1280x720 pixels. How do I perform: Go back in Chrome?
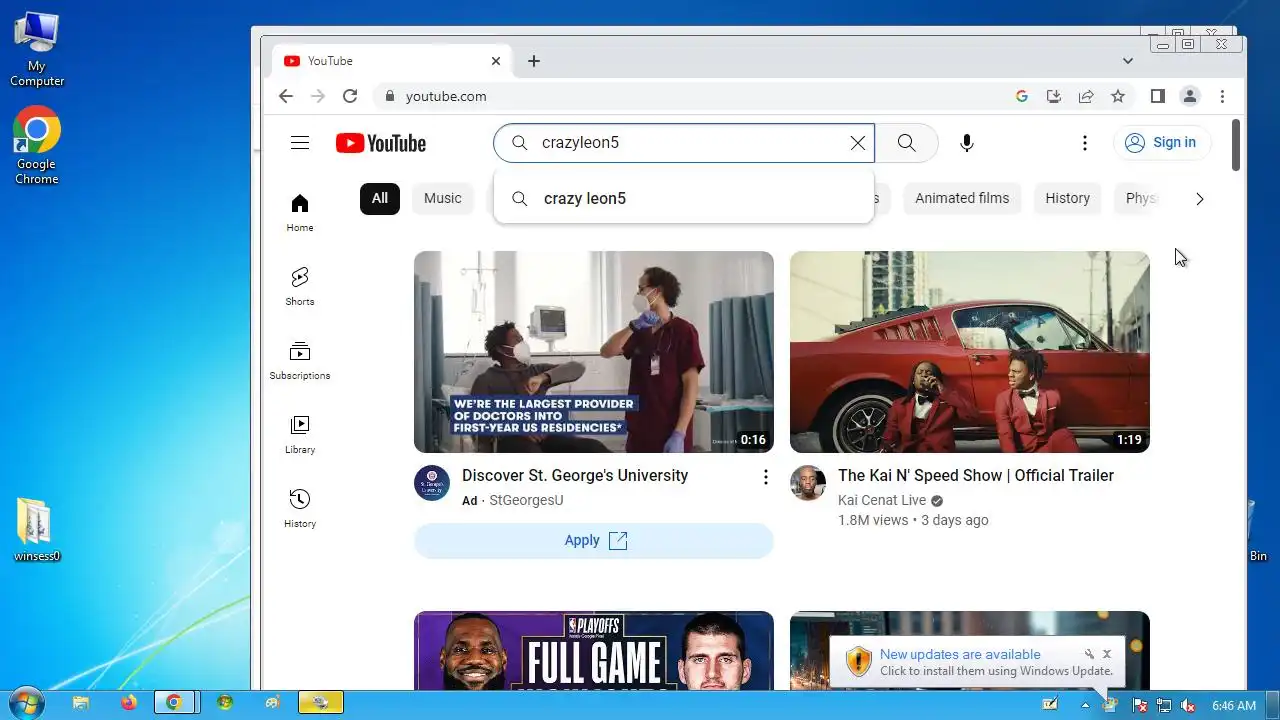pyautogui.click(x=286, y=96)
